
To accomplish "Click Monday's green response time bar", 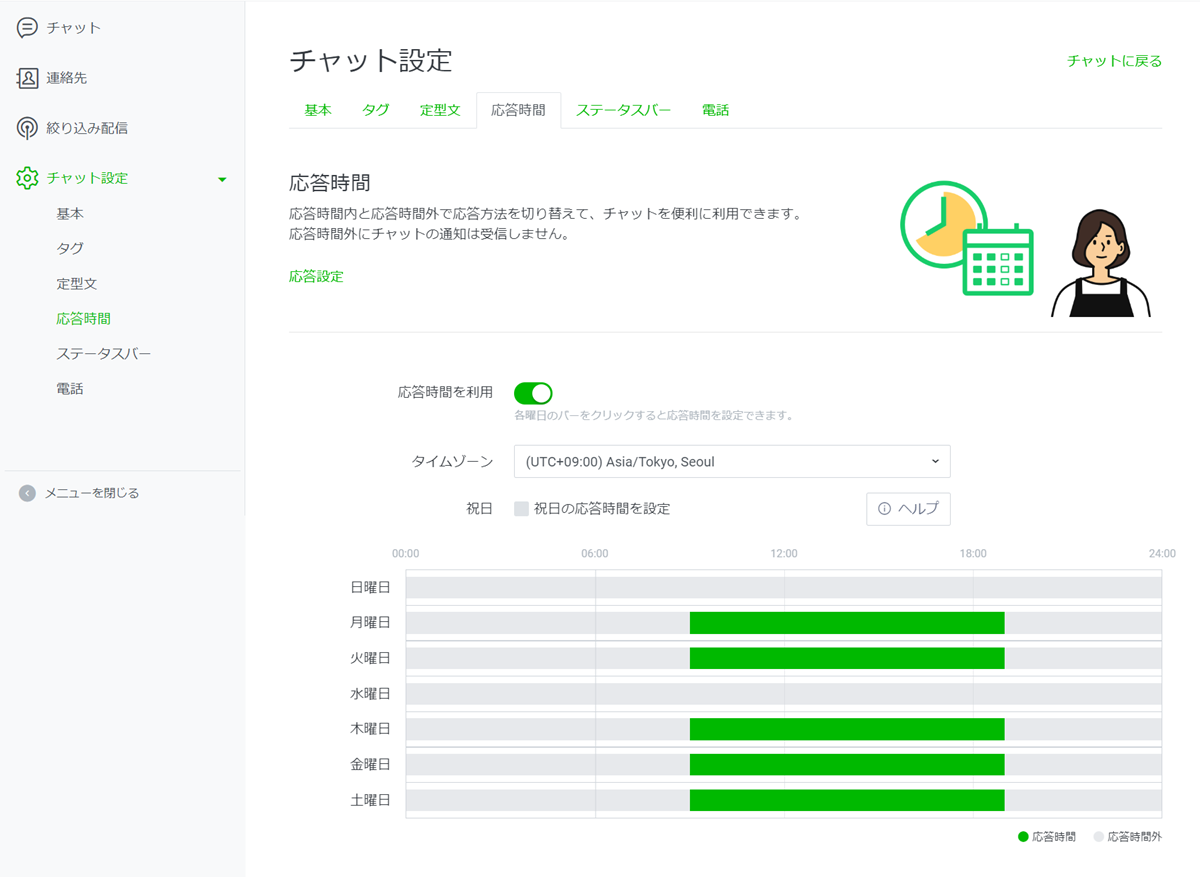I will 846,623.
